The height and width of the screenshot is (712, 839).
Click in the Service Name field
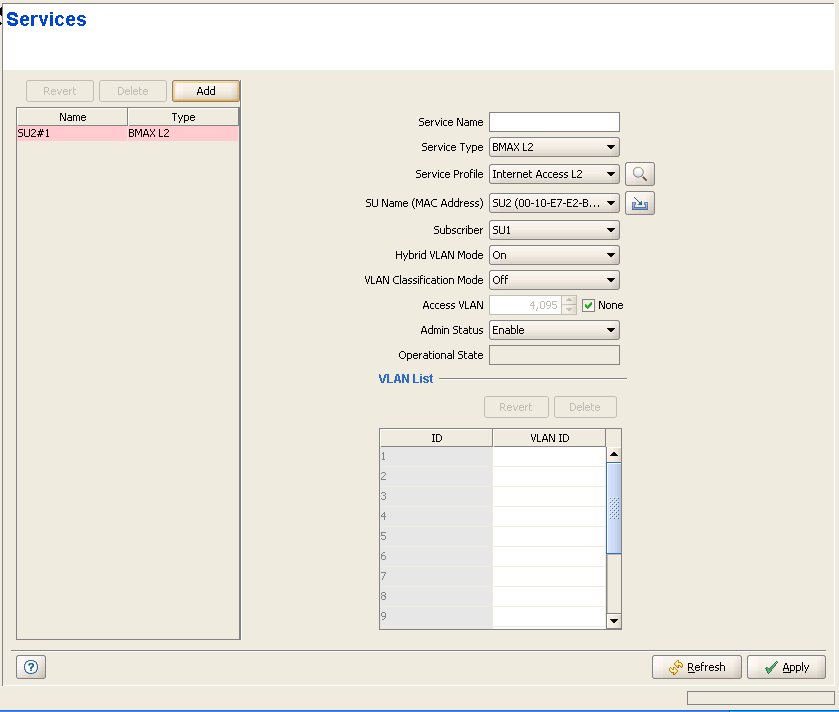click(x=554, y=122)
